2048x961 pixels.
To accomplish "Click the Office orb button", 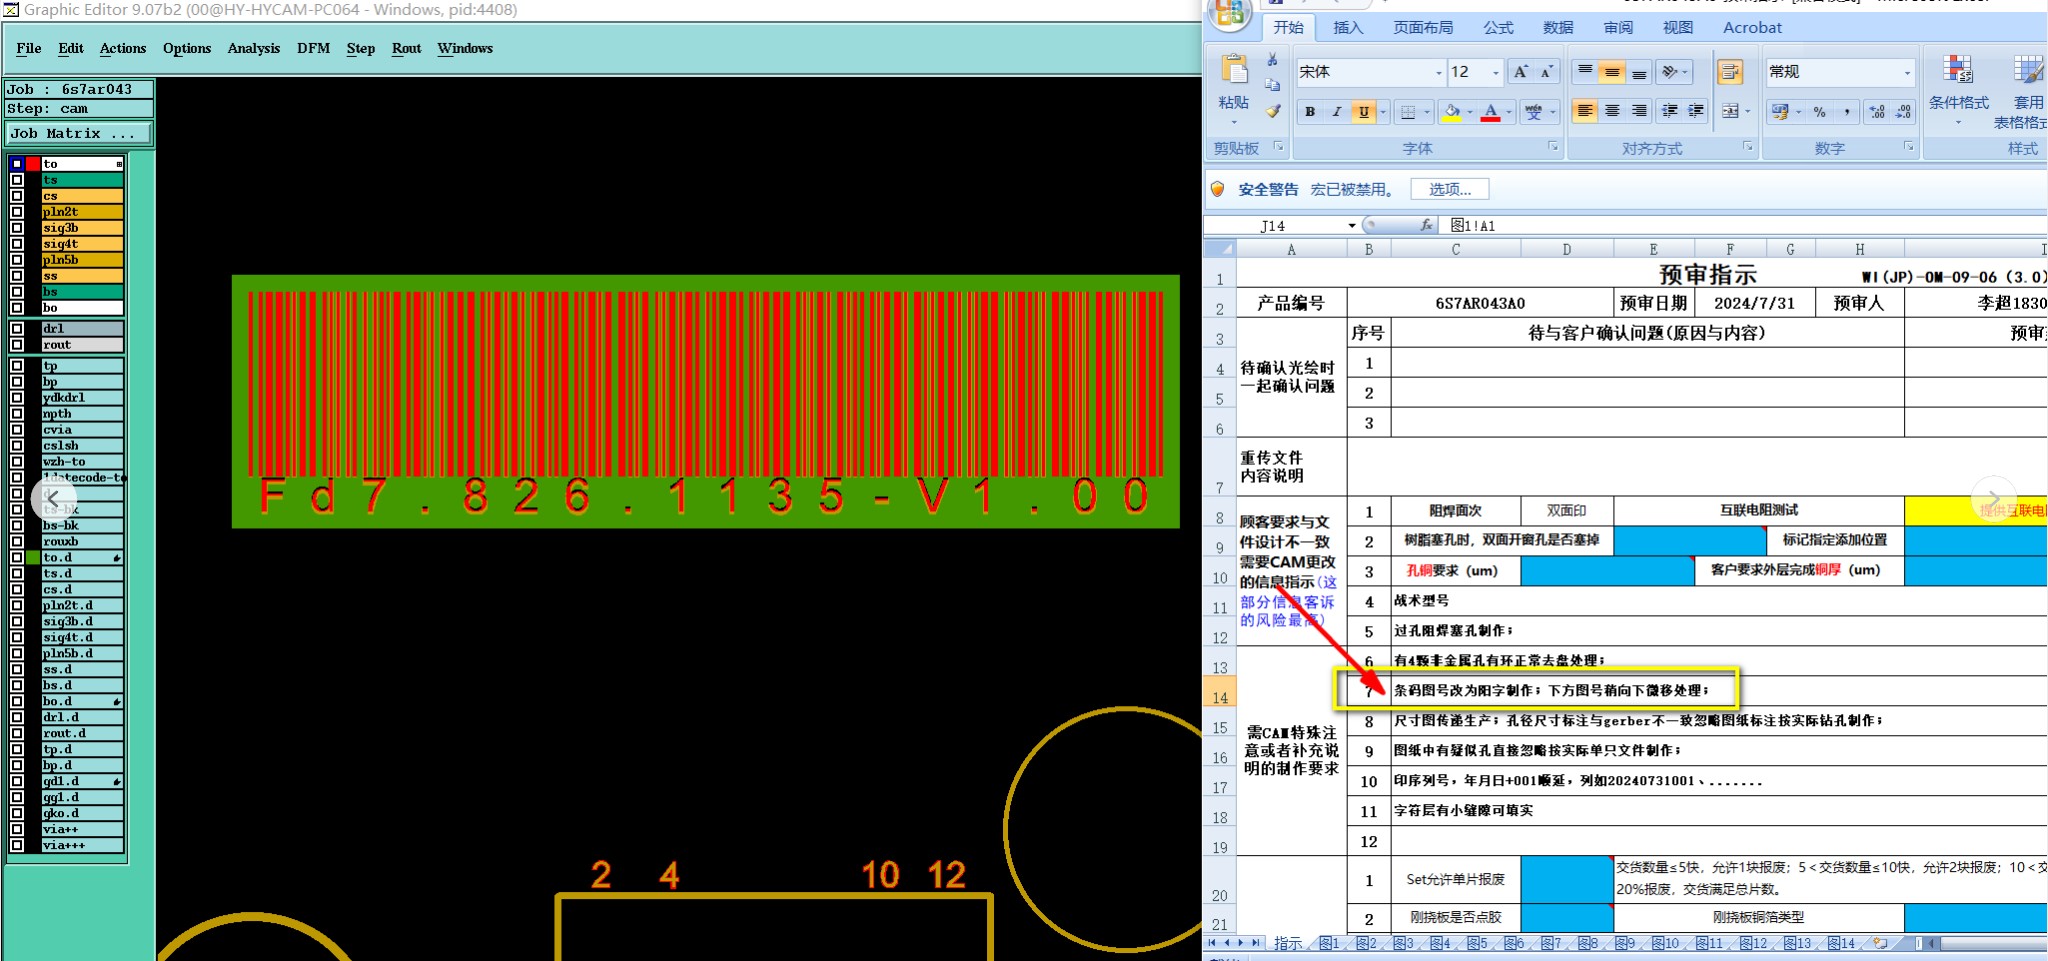I will [x=1230, y=14].
